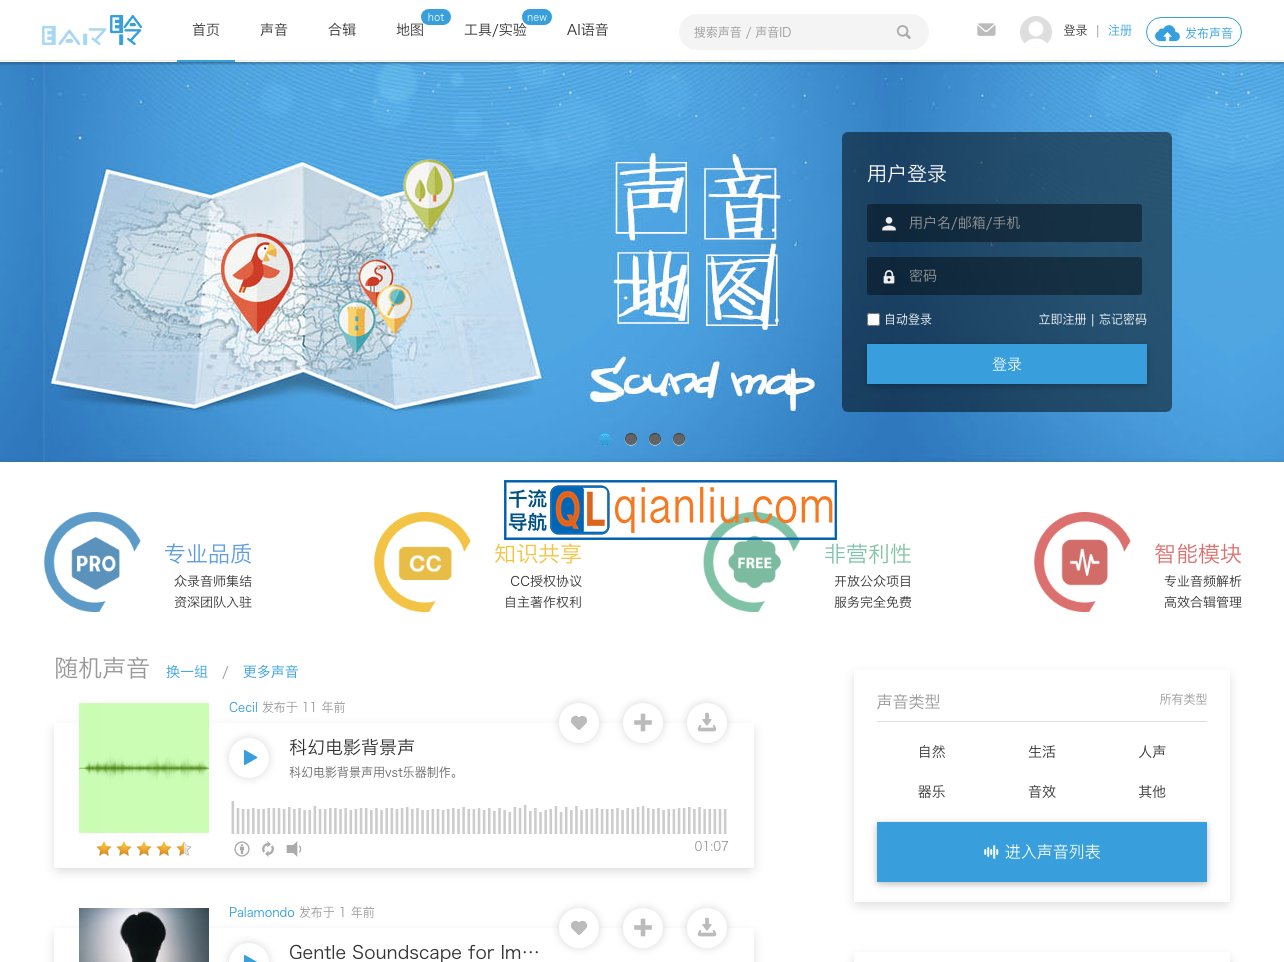The image size is (1284, 962).
Task: Enable 自动登录 auto-login checkbox
Action: pyautogui.click(x=873, y=319)
